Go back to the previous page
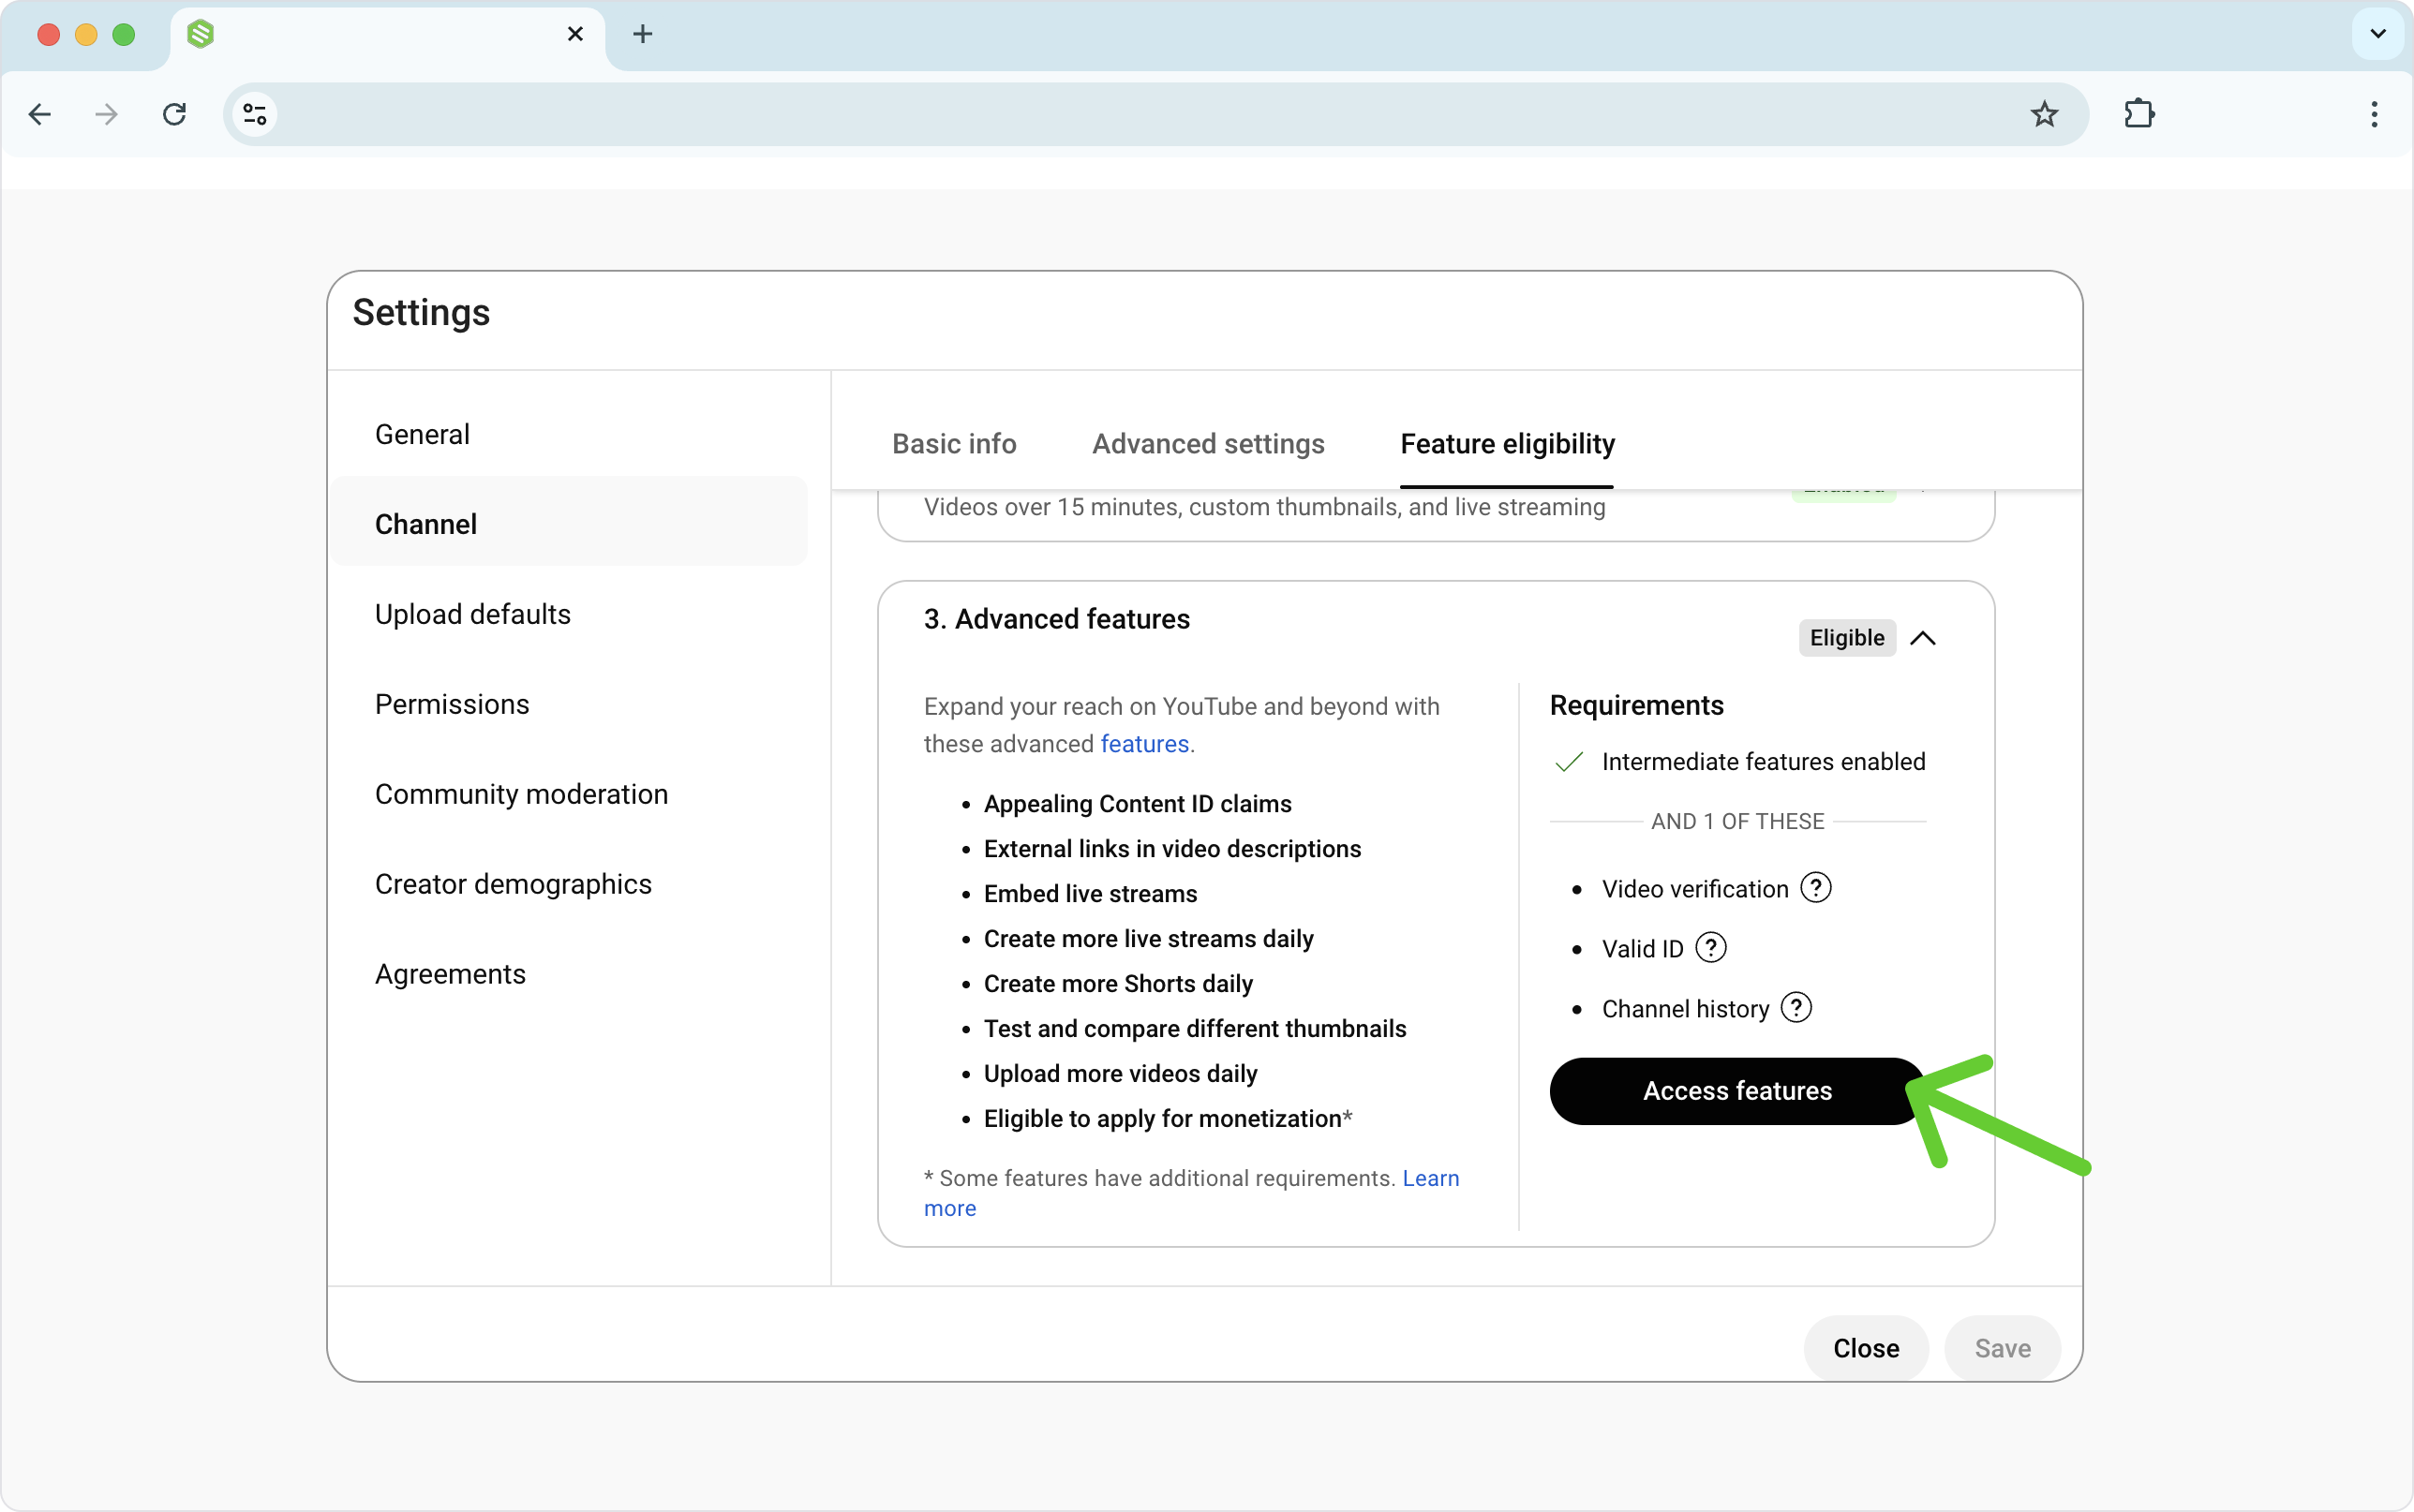Viewport: 2414px width, 1512px height. click(x=40, y=114)
